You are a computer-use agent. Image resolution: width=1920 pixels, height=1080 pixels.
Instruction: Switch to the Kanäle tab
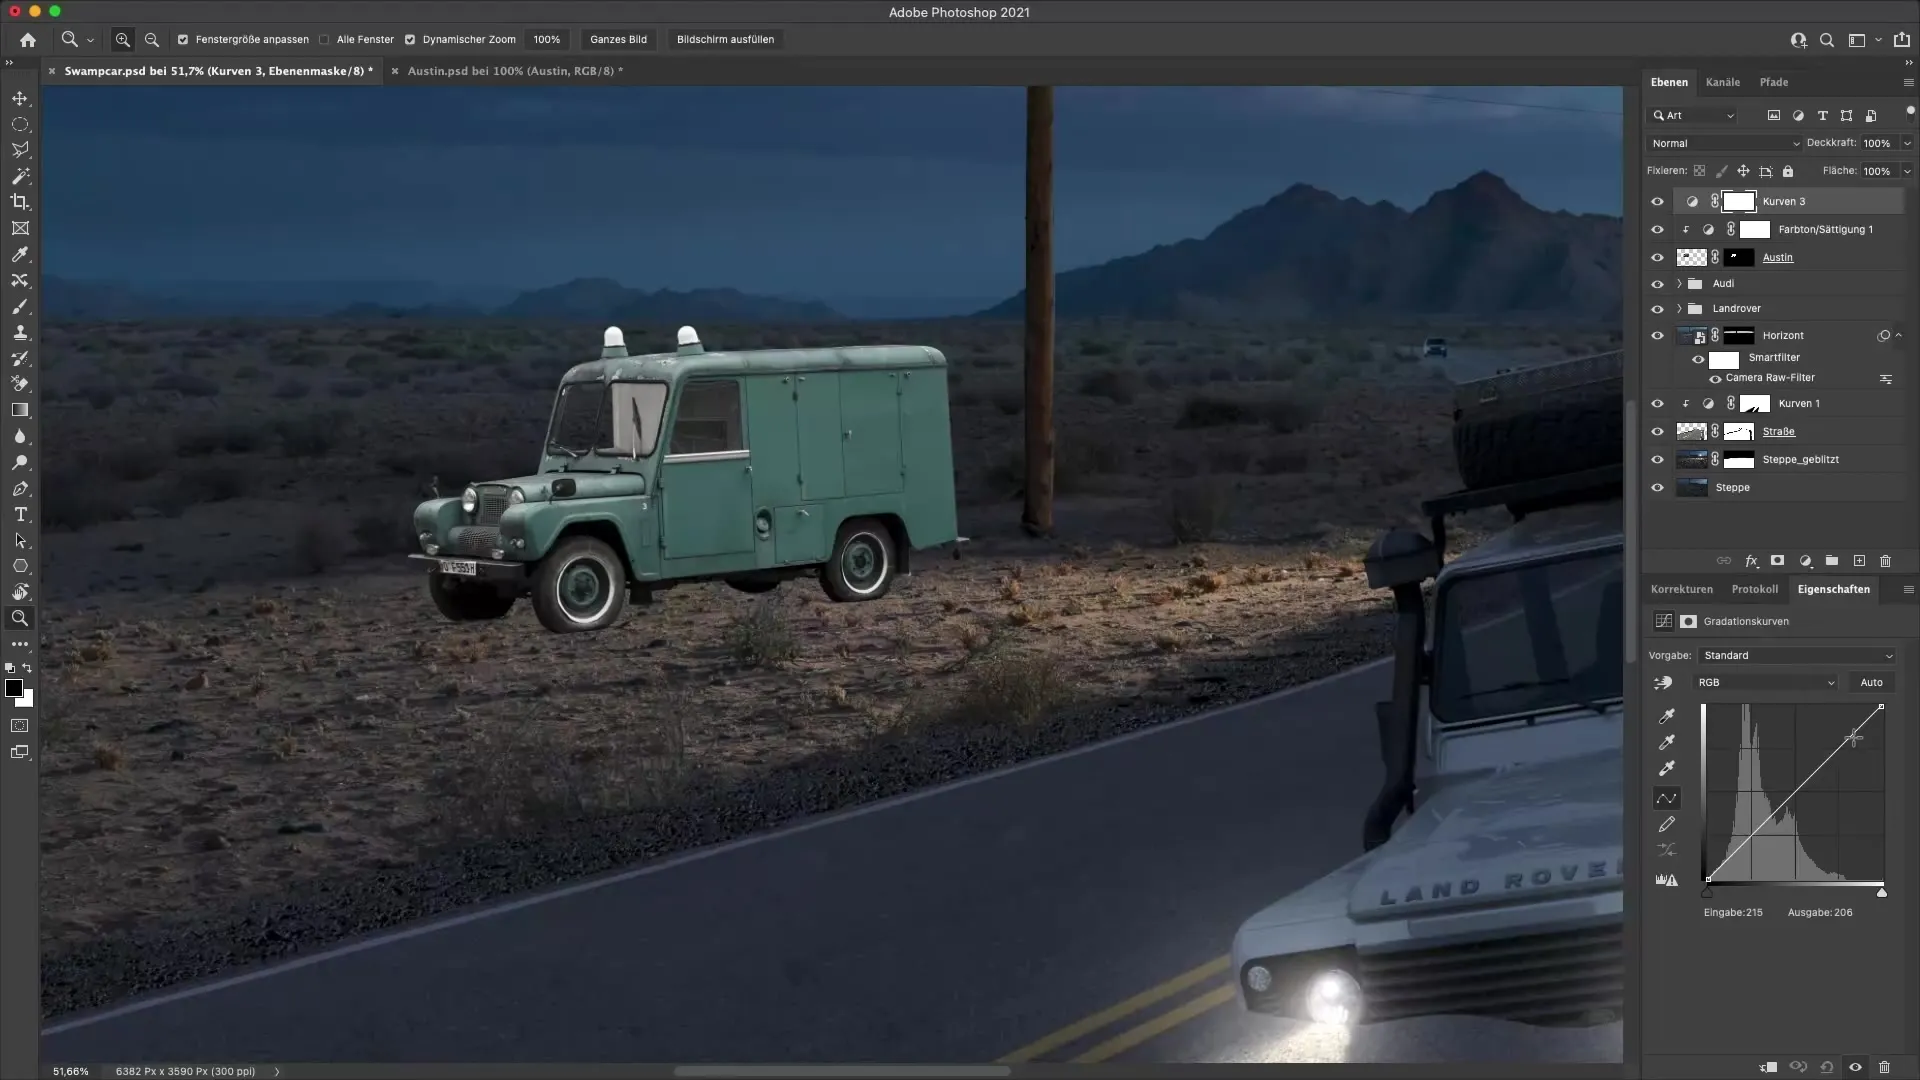(1722, 82)
